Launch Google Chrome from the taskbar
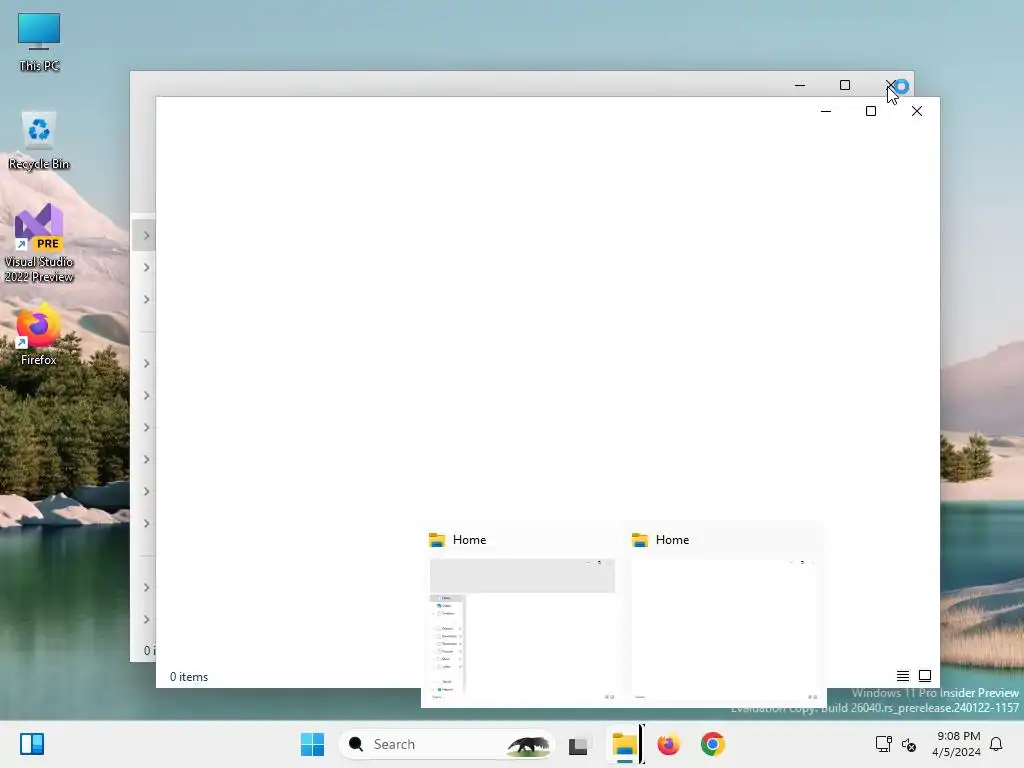Image resolution: width=1024 pixels, height=768 pixels. [x=712, y=744]
